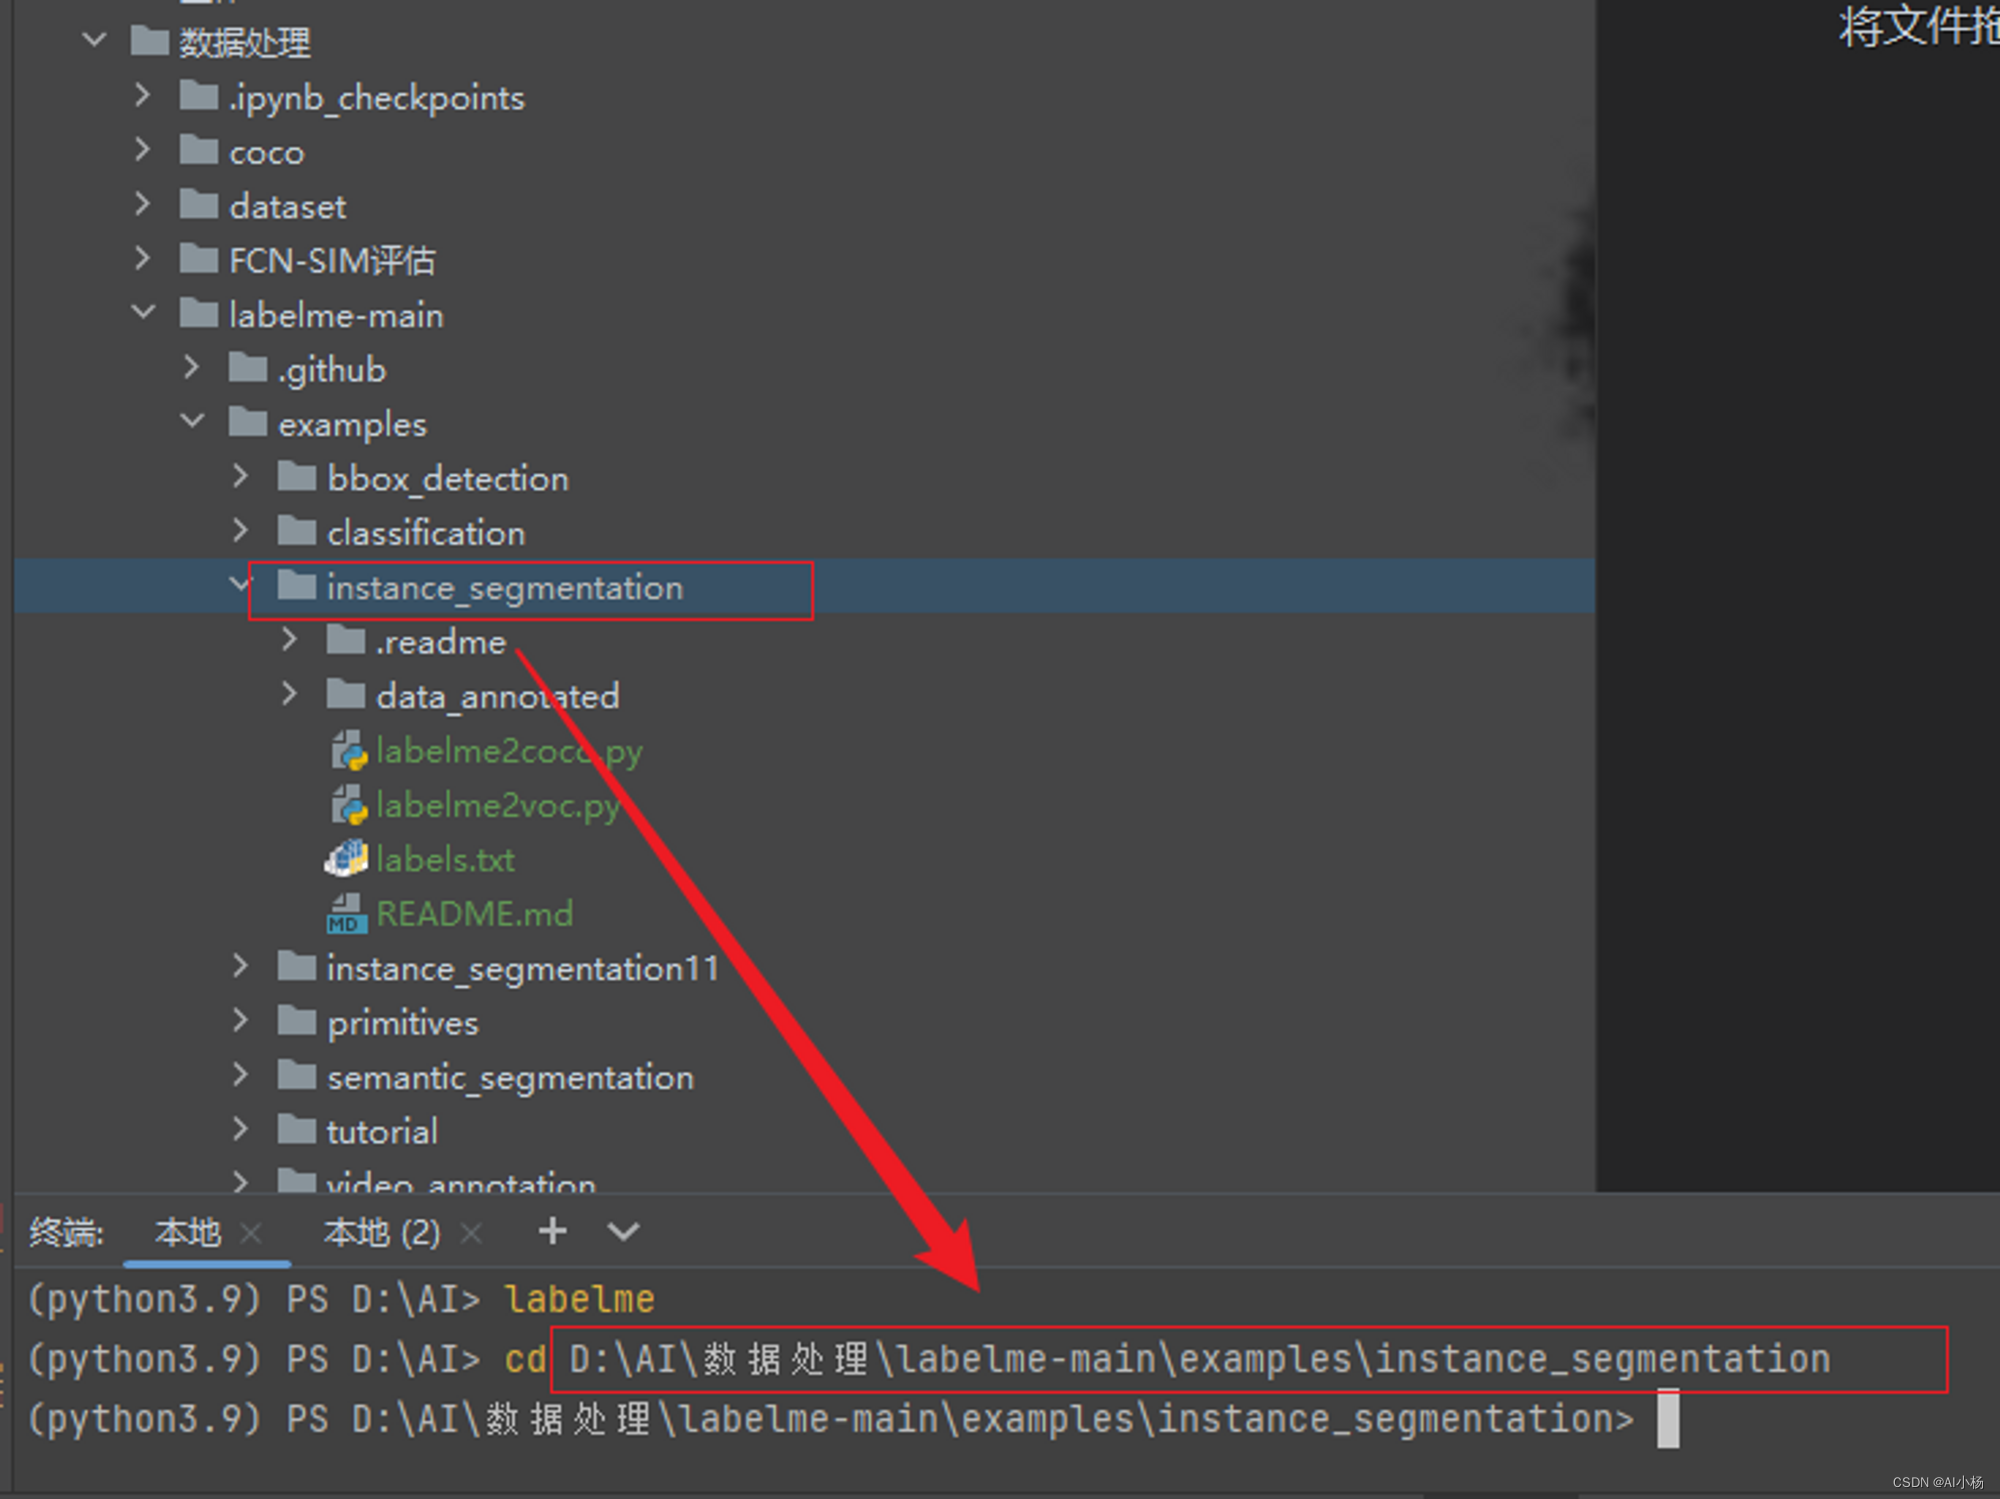Click the labelme2voc.py Python file icon
The image size is (2000, 1499).
click(348, 804)
